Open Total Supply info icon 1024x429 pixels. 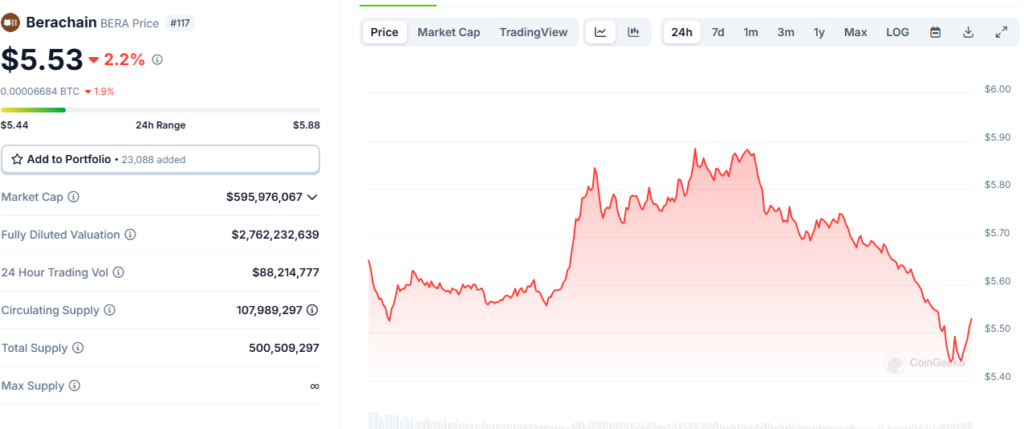point(78,348)
